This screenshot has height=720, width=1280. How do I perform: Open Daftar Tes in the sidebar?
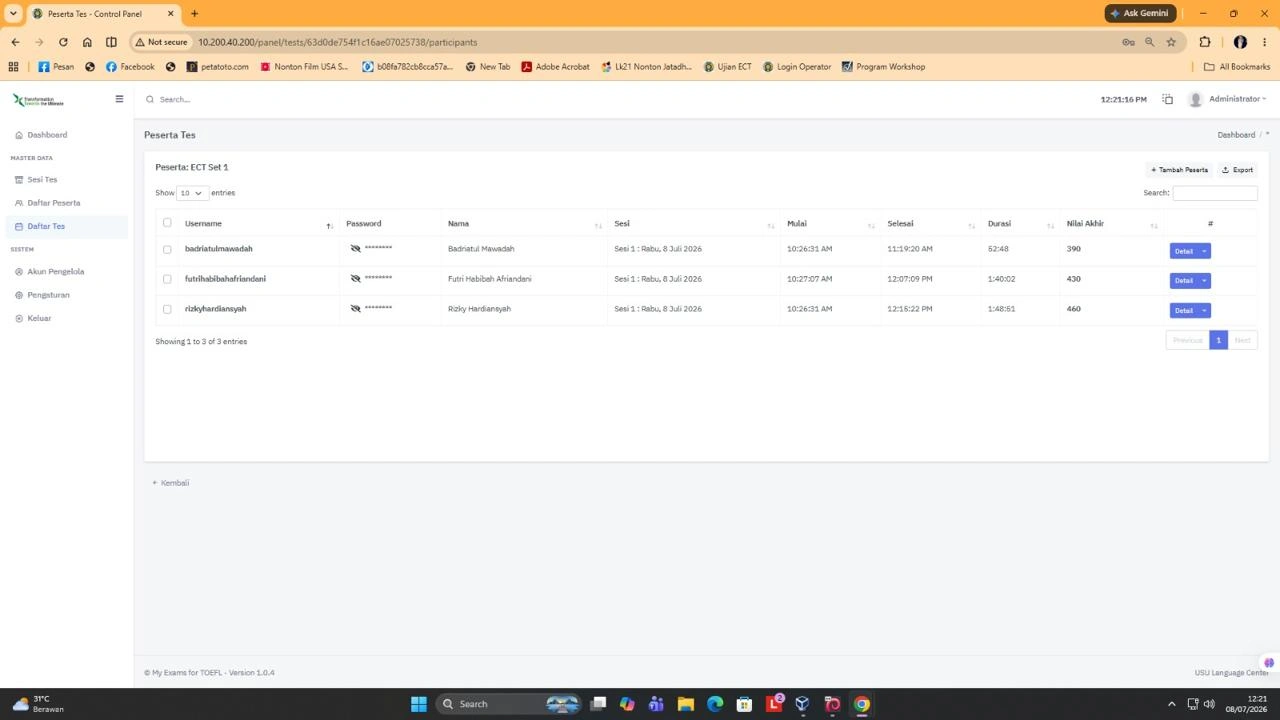pyautogui.click(x=46, y=226)
